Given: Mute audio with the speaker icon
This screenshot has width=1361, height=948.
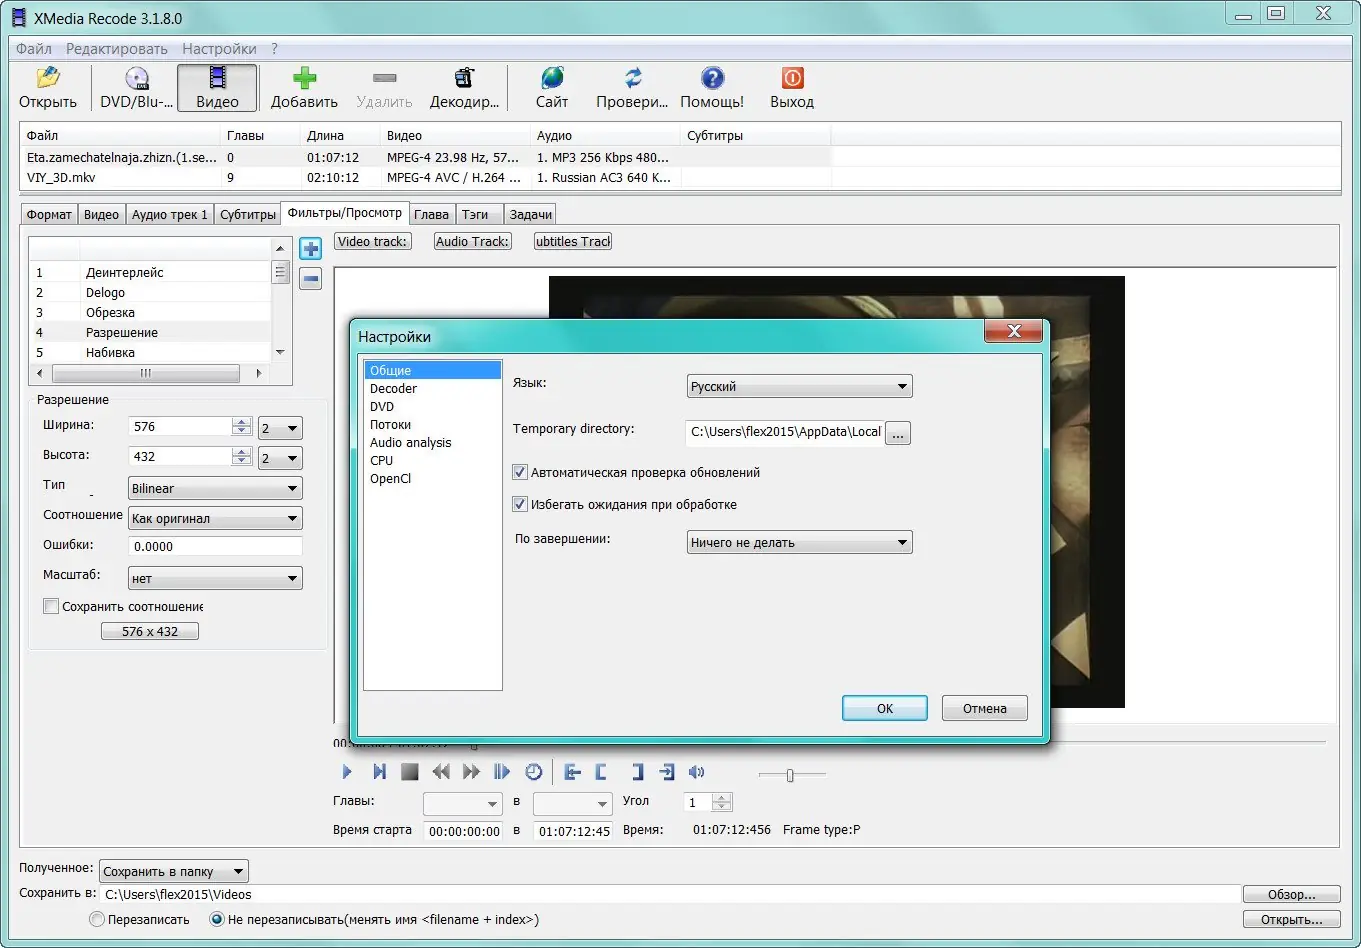Looking at the screenshot, I should click(x=697, y=772).
